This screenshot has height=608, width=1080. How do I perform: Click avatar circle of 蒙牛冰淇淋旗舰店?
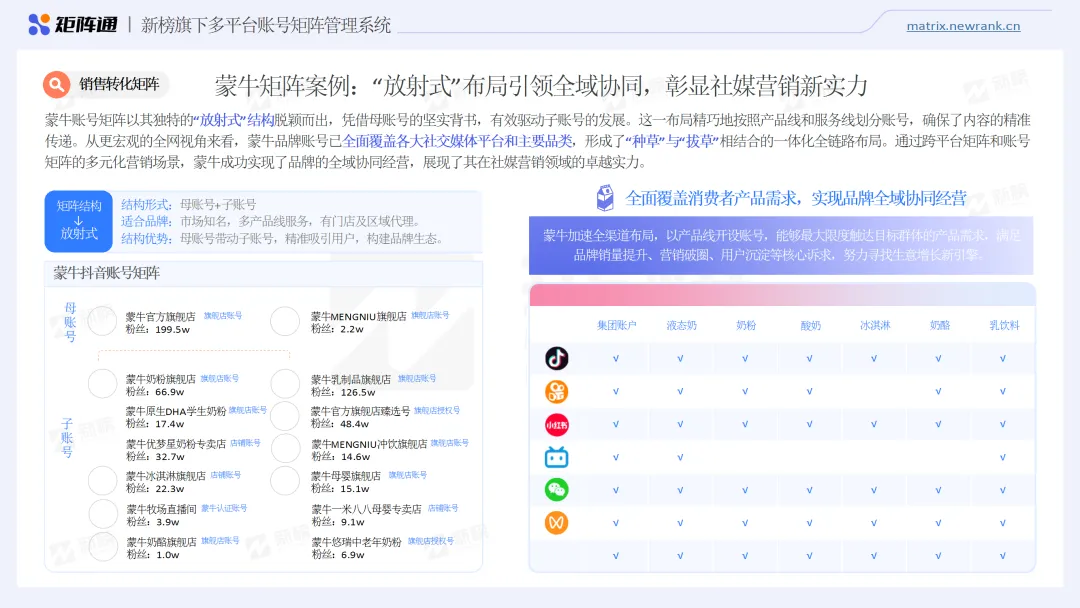click(x=102, y=481)
